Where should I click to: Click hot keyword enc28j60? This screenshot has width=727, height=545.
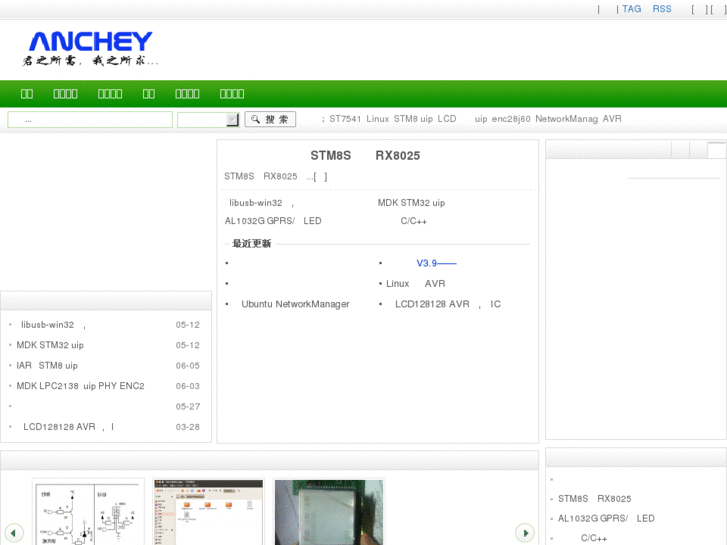(511, 119)
